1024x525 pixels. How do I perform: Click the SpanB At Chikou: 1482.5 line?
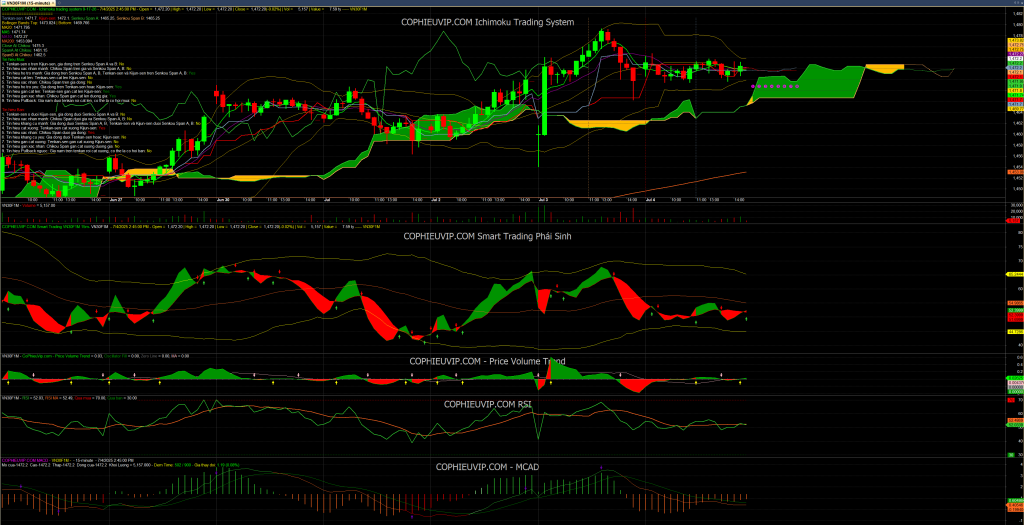point(24,55)
